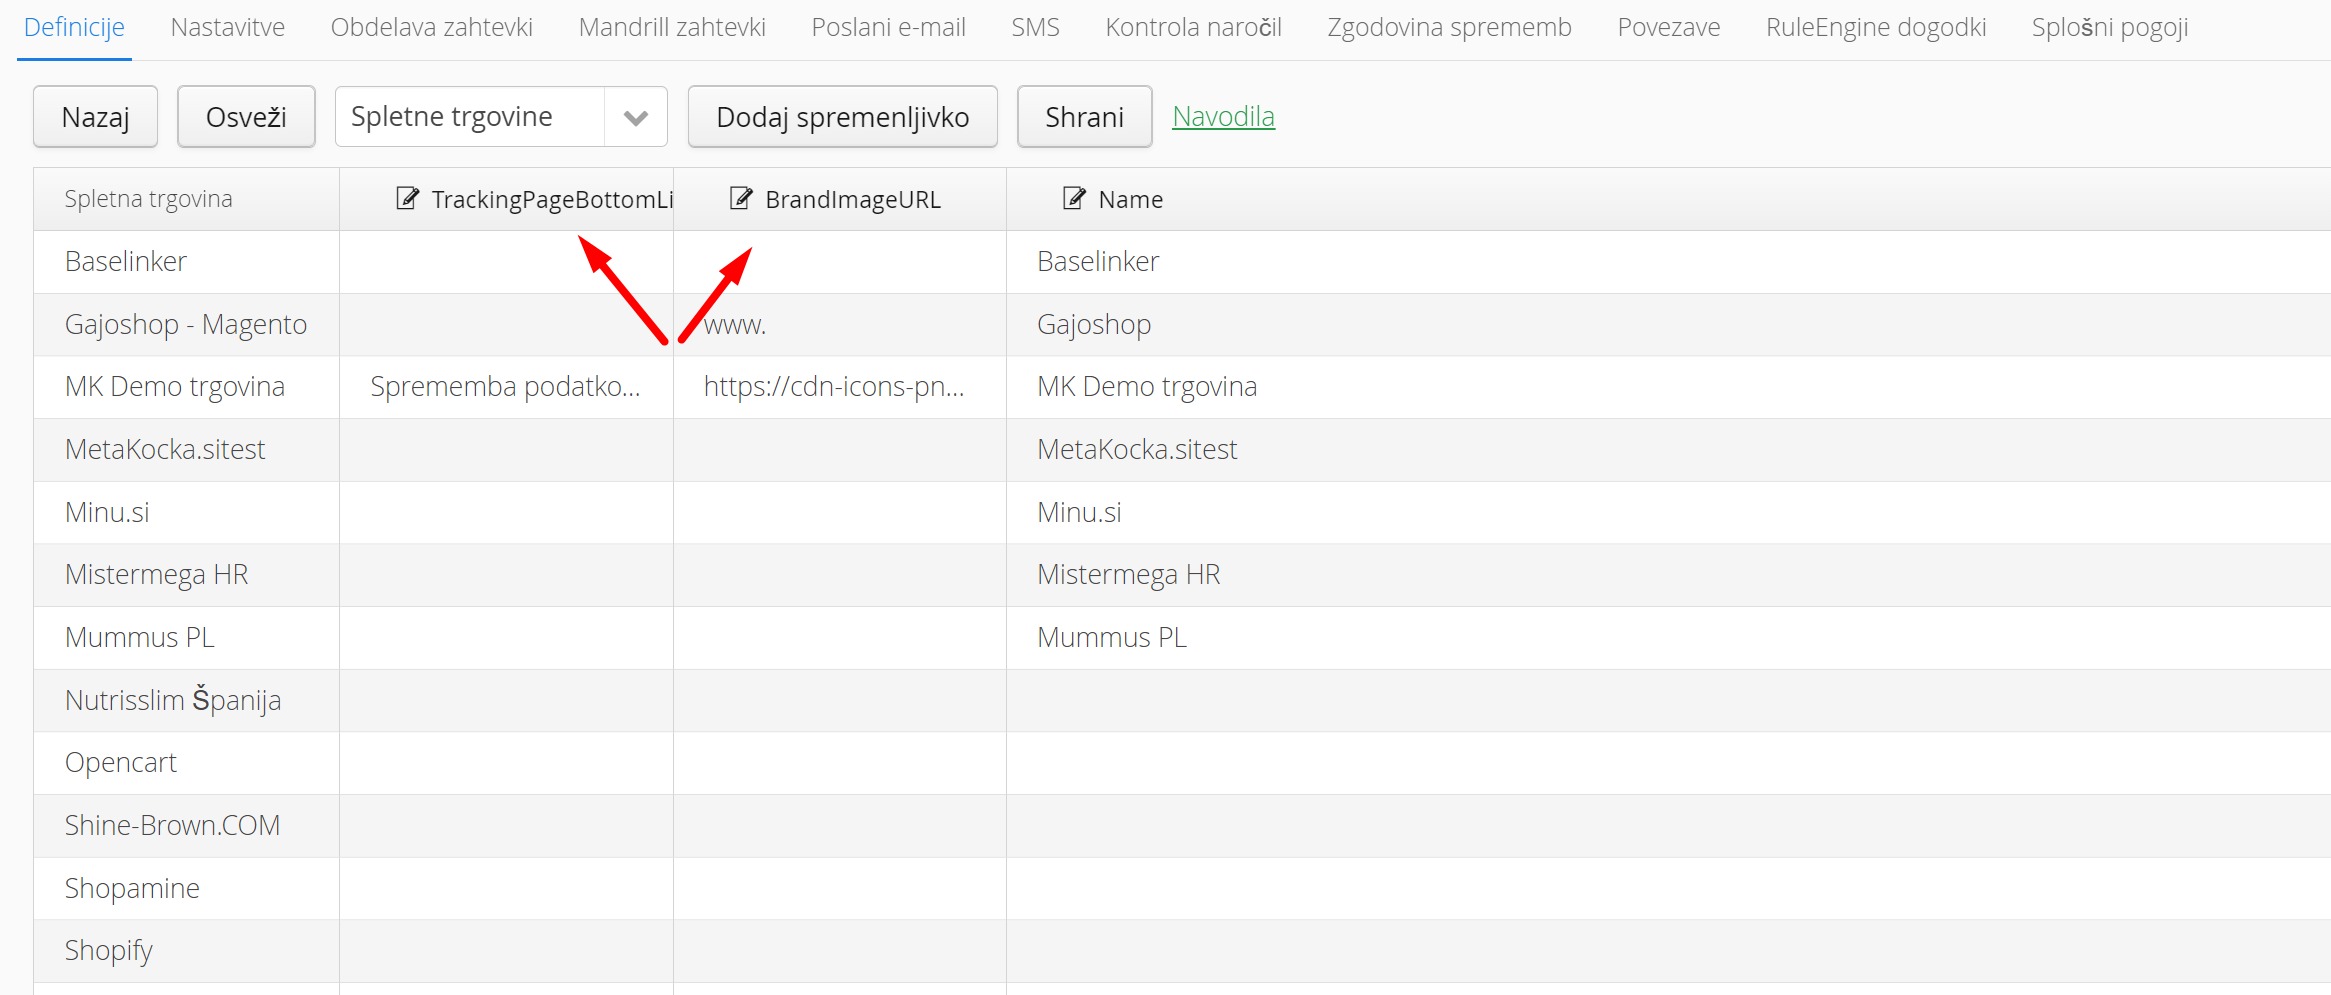
Task: View the Zgodovina sprememb tab
Action: pos(1449,27)
